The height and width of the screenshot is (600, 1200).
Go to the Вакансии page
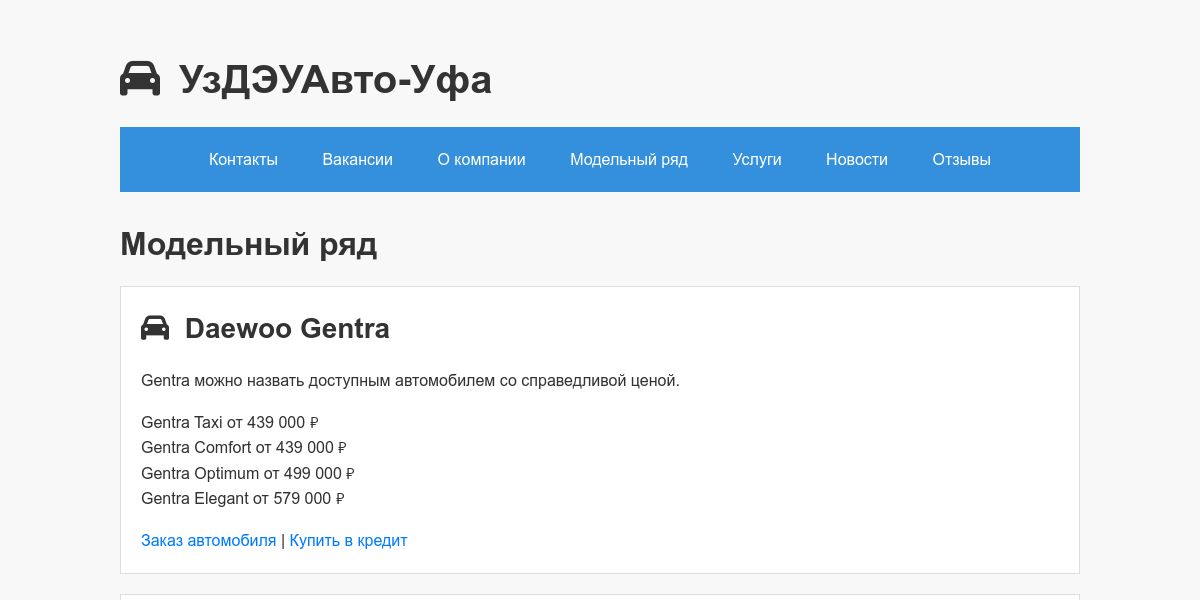point(357,159)
